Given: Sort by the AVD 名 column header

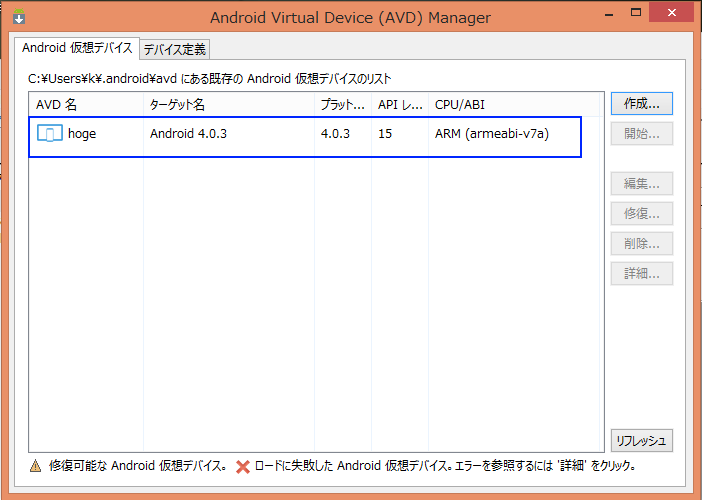Looking at the screenshot, I should click(x=86, y=105).
